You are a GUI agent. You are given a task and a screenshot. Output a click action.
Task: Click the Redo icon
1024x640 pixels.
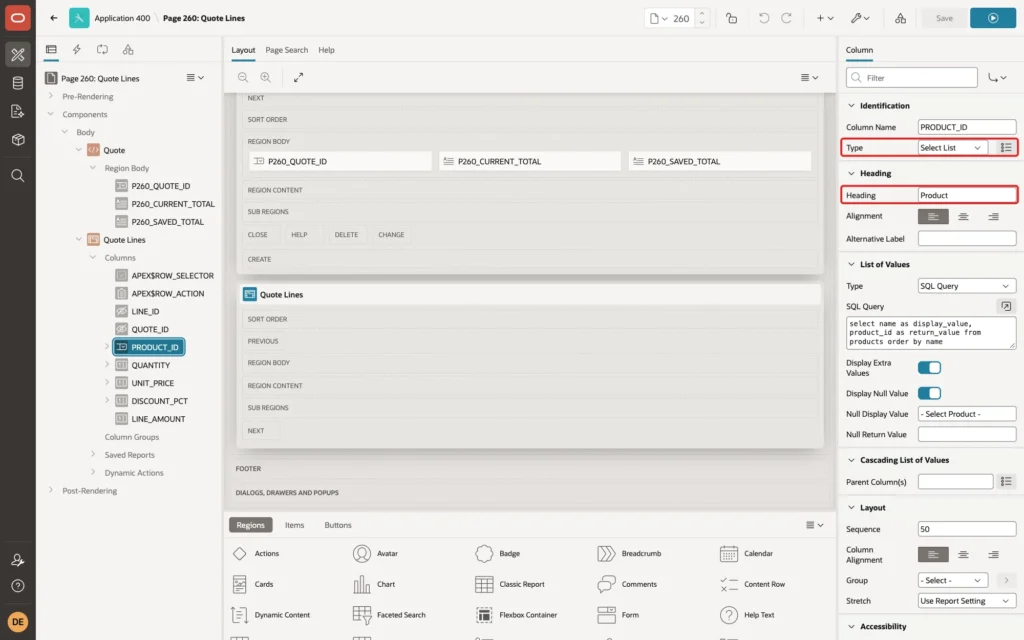tap(786, 18)
